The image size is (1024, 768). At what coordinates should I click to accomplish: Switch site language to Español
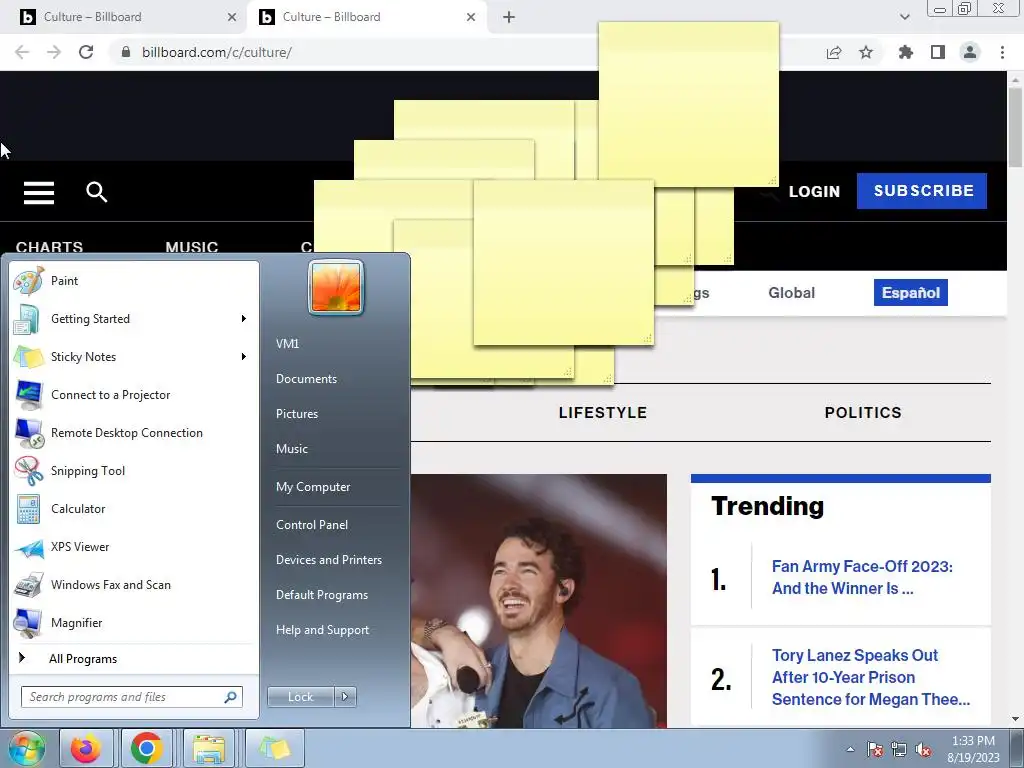coord(910,293)
